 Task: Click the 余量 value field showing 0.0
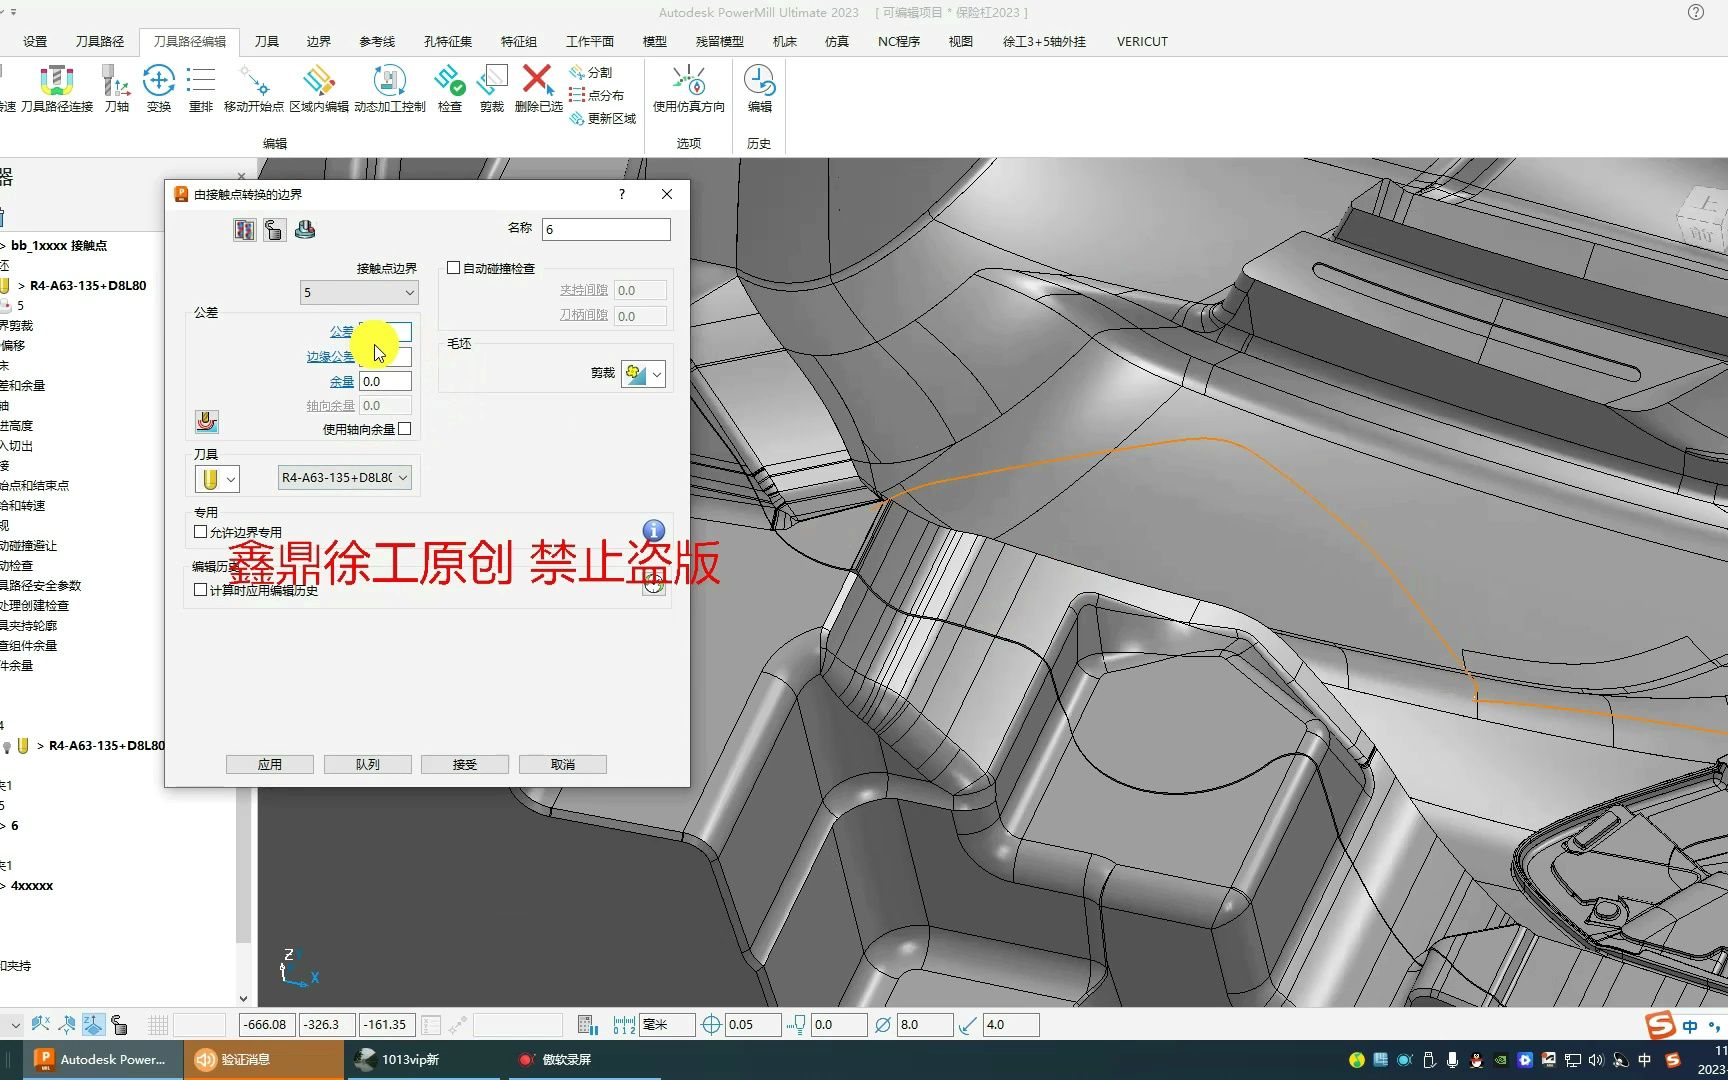pyautogui.click(x=385, y=381)
